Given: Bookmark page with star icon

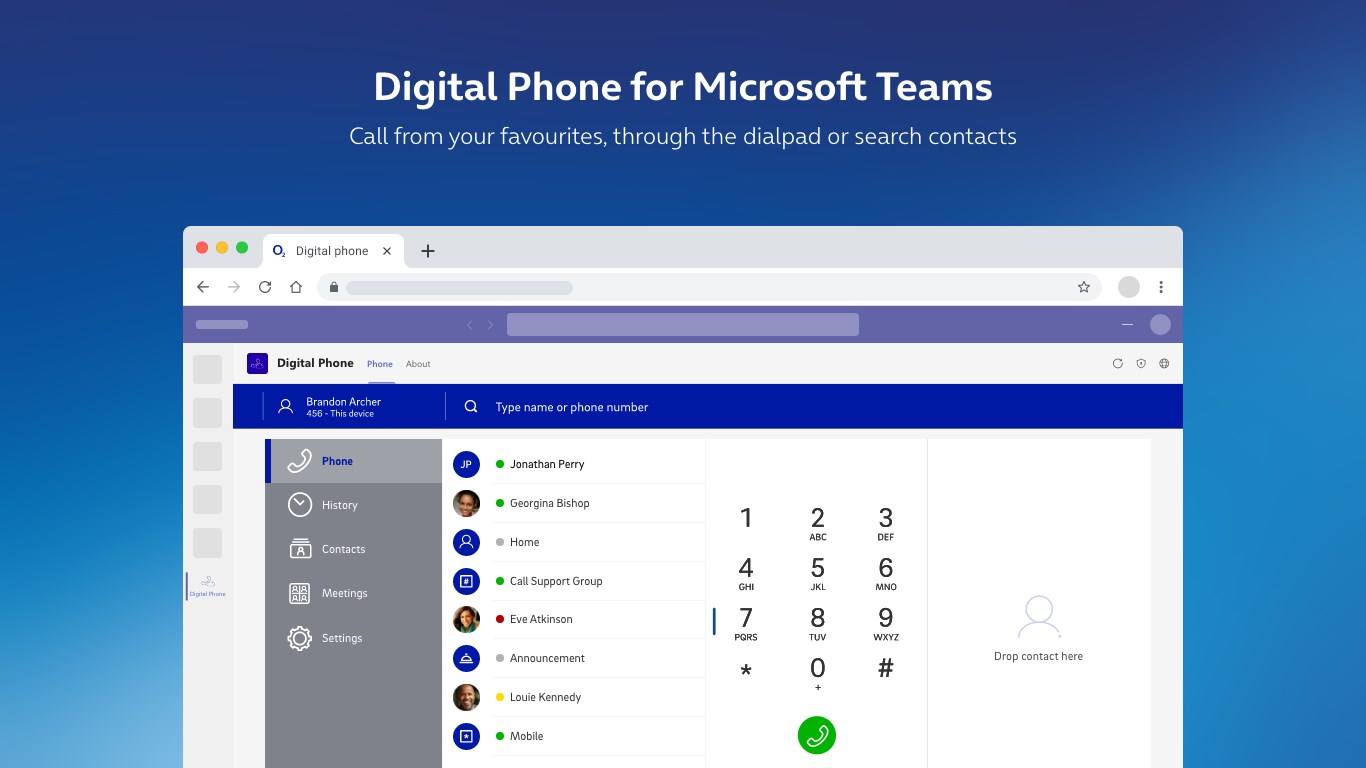Looking at the screenshot, I should pos(1084,287).
